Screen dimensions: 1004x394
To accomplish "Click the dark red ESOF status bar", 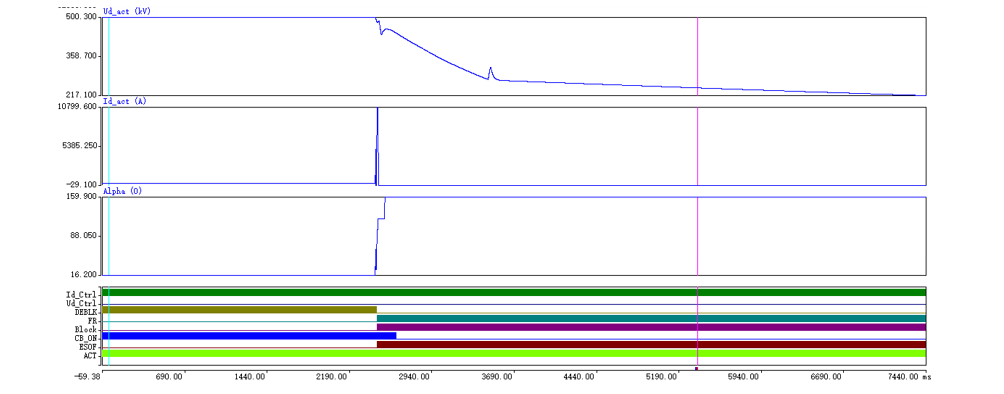I will tap(651, 345).
